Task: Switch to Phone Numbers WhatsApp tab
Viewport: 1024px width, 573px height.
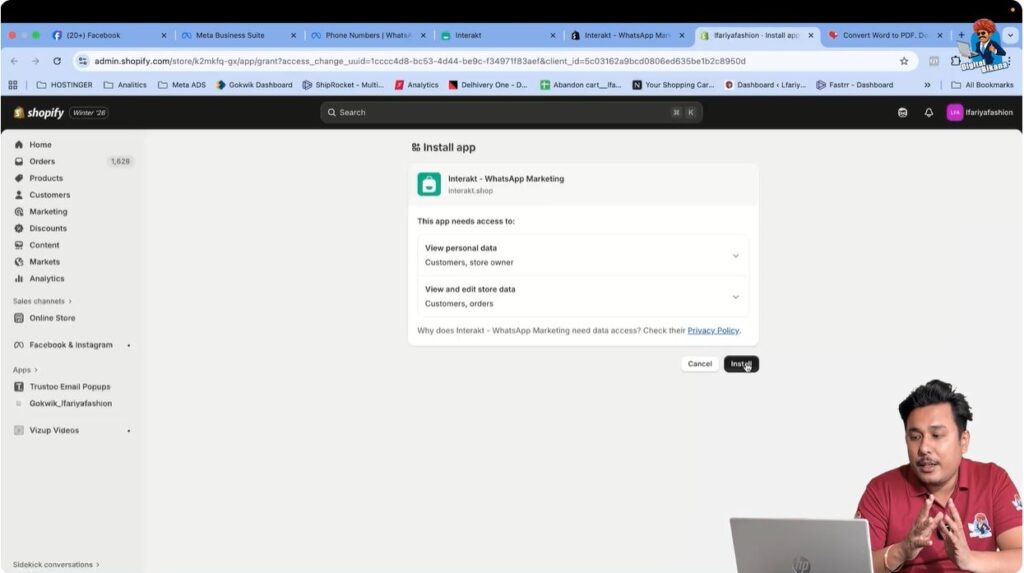Action: [x=368, y=35]
